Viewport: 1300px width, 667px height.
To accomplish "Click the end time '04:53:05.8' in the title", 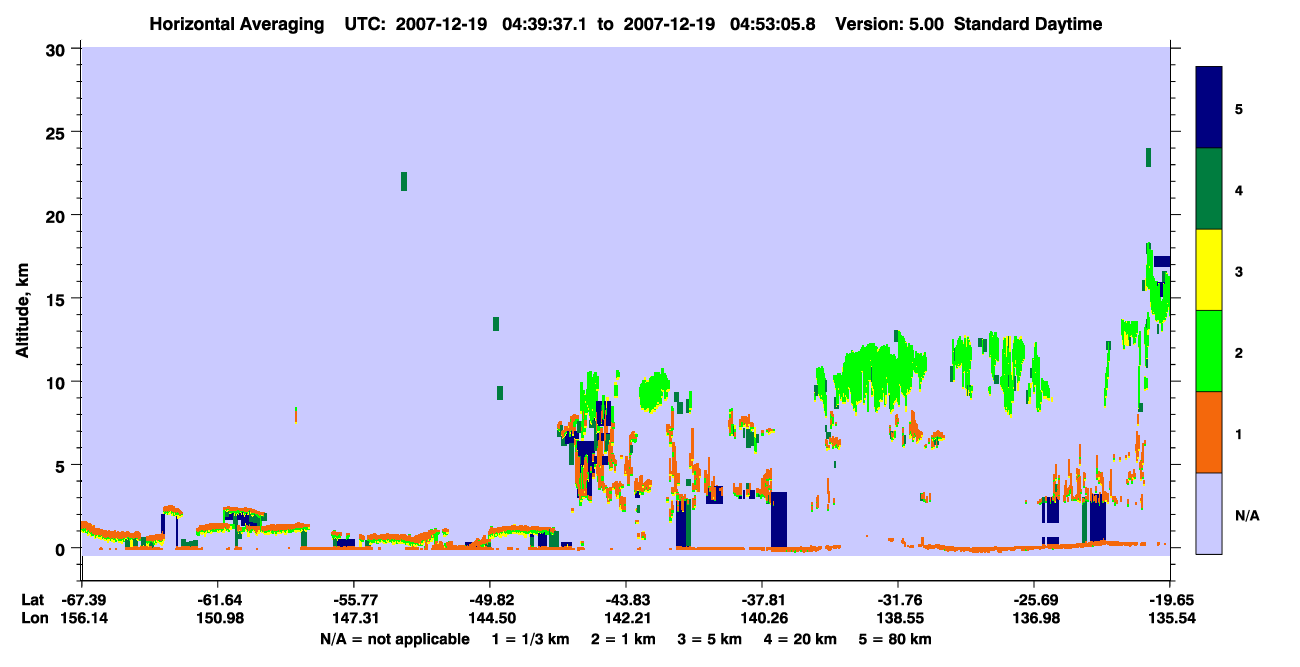I will pyautogui.click(x=774, y=24).
